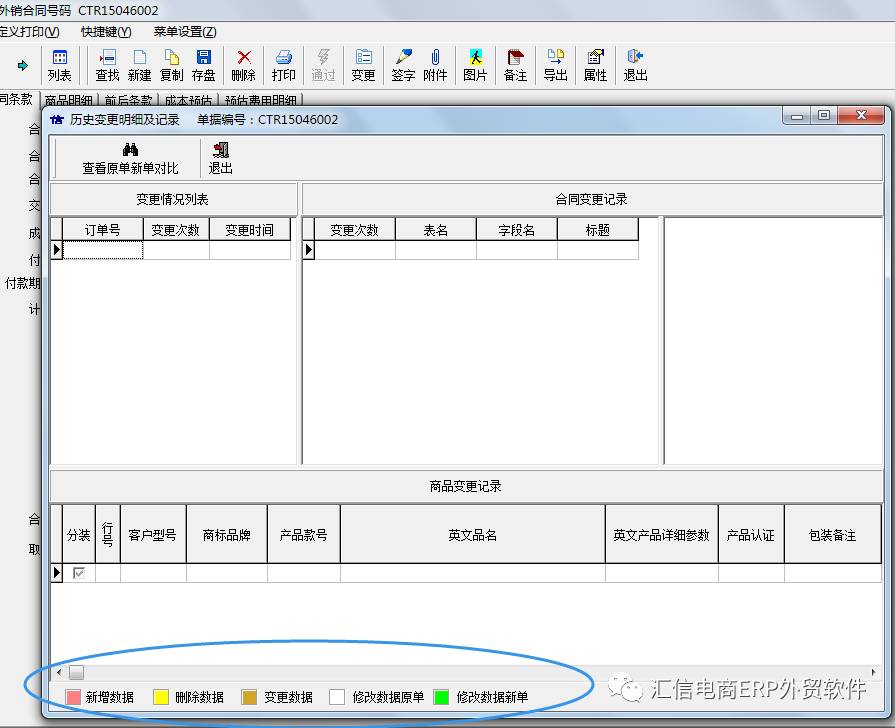Image resolution: width=895 pixels, height=728 pixels.
Task: Select the 订单号 cell in change list
Action: pos(102,250)
